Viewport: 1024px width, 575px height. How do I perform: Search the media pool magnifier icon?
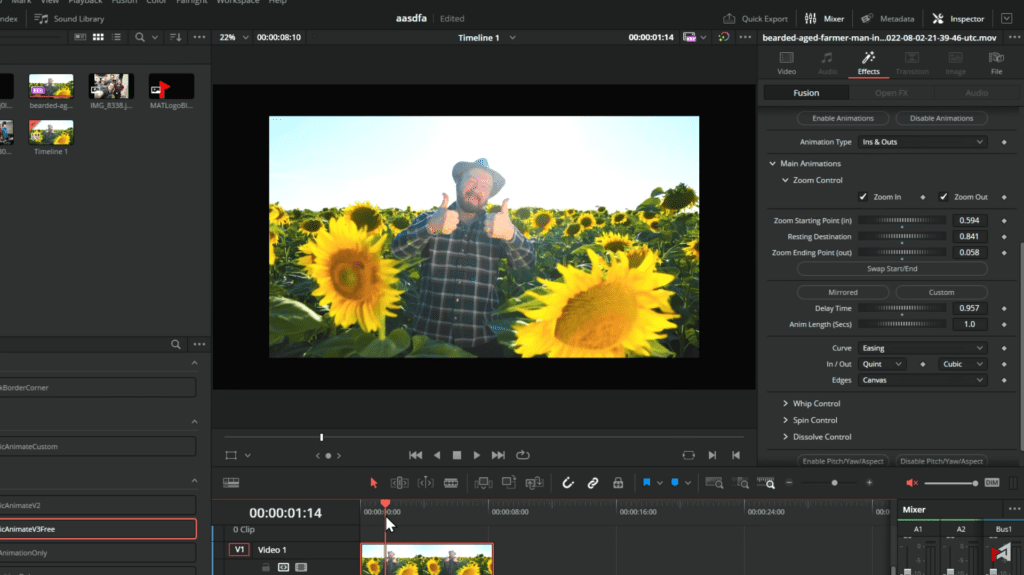click(140, 37)
